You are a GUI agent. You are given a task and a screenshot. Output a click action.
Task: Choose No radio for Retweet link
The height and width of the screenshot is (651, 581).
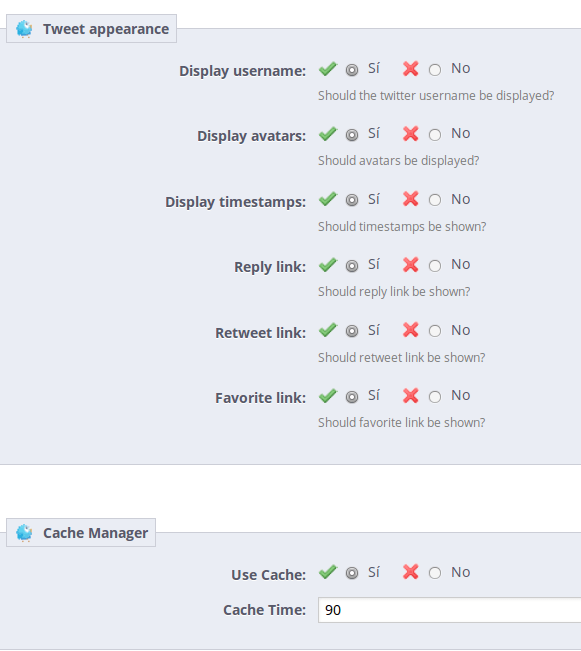pos(435,331)
